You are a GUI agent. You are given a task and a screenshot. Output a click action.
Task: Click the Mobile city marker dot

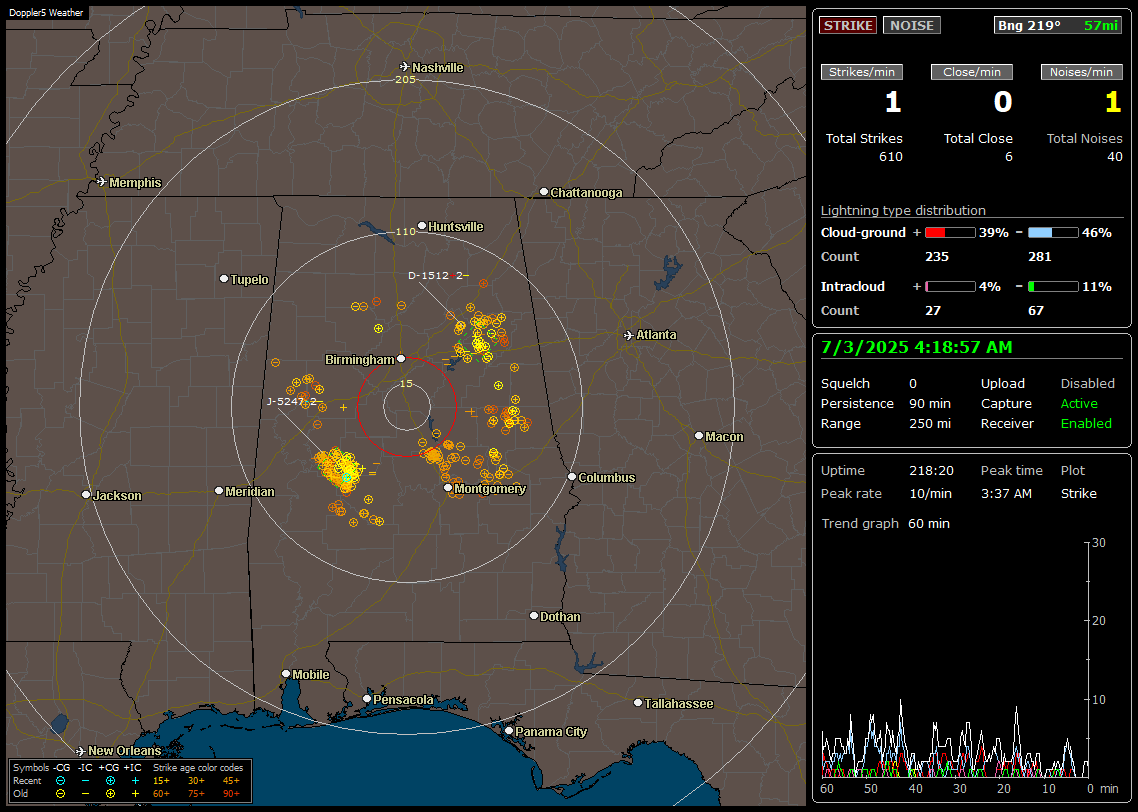pos(286,673)
